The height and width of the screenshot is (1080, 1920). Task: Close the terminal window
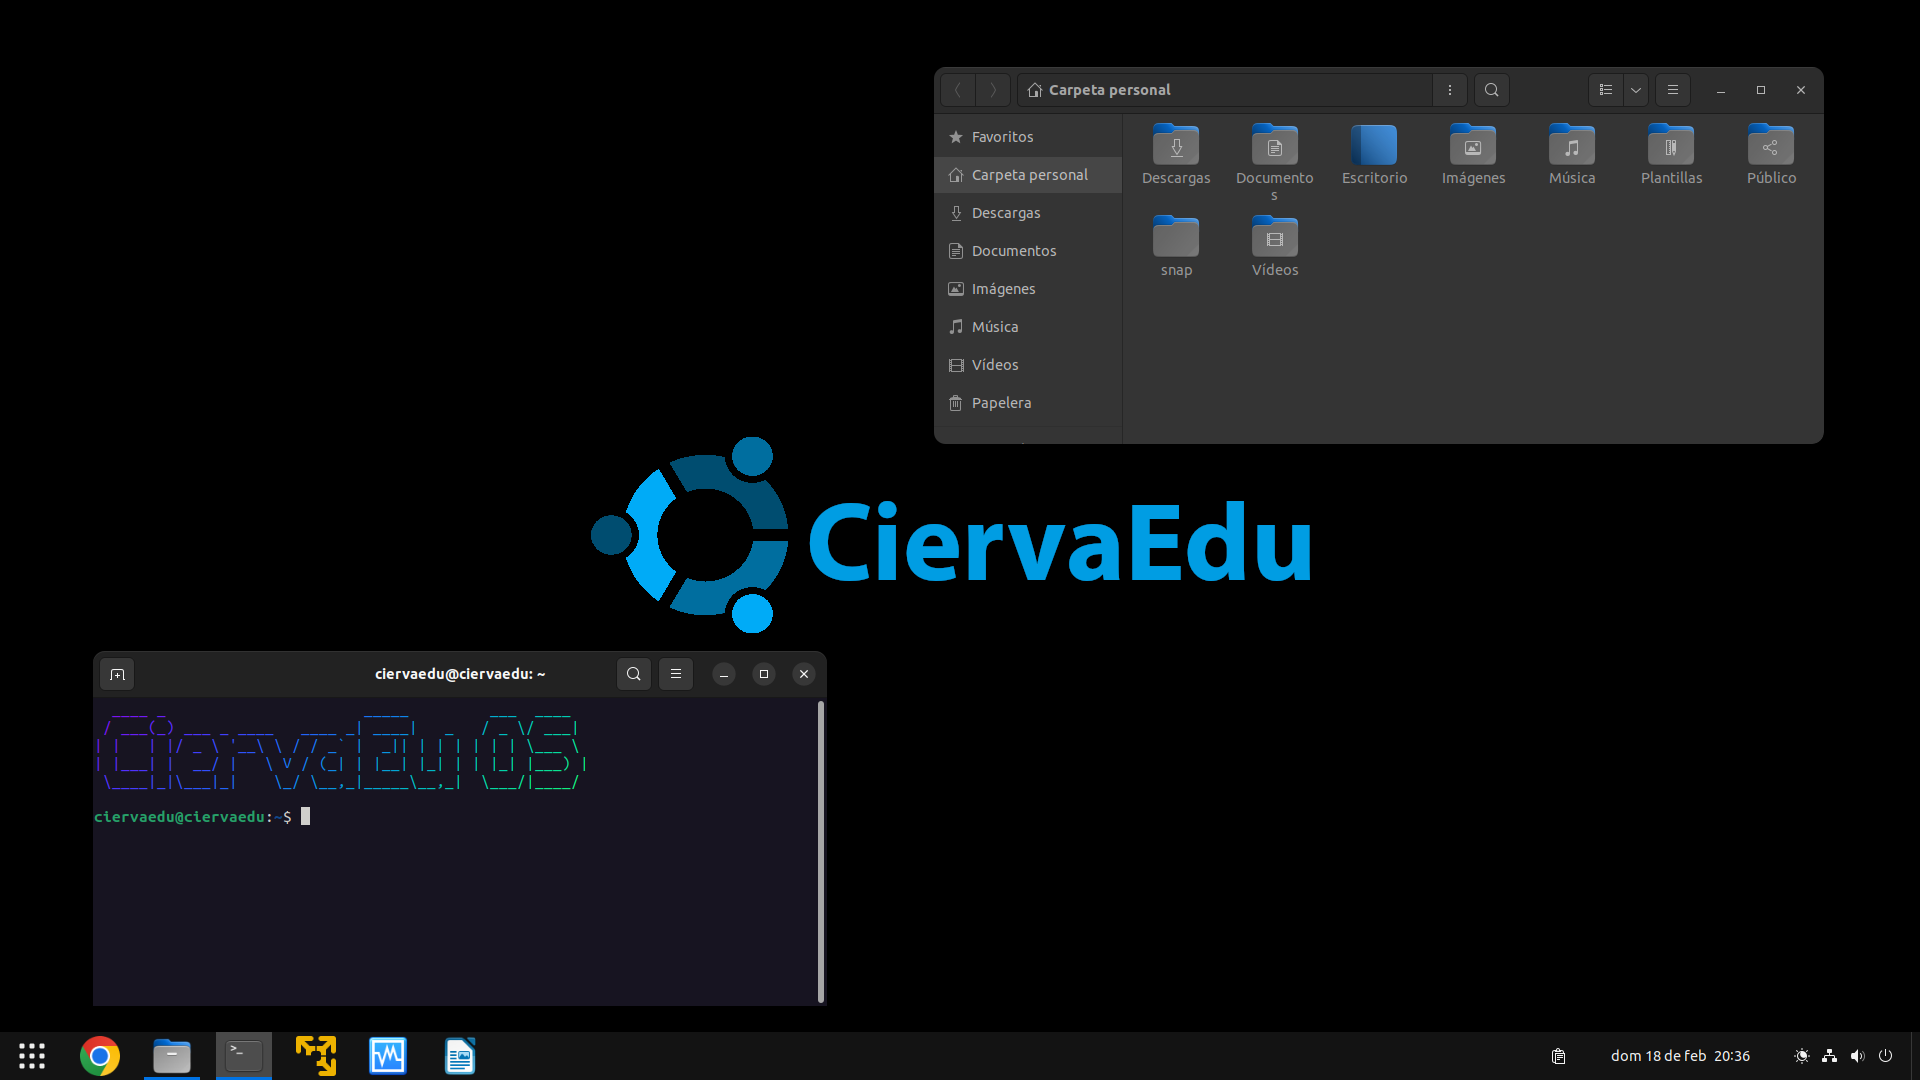[x=804, y=674]
